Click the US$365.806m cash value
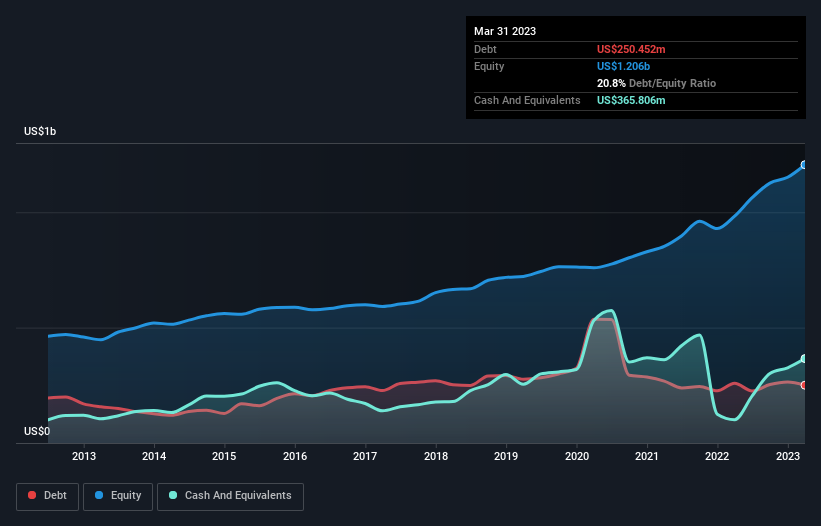This screenshot has height=526, width=821. (631, 100)
